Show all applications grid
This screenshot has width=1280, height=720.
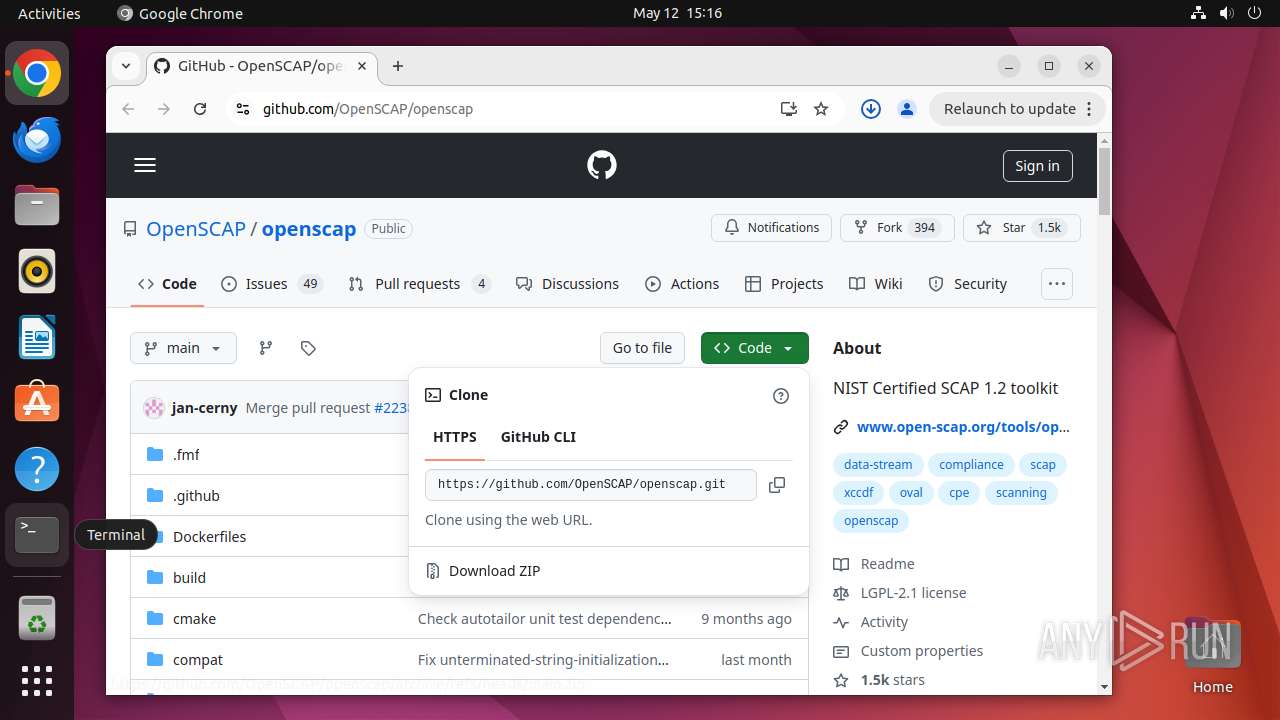37,681
